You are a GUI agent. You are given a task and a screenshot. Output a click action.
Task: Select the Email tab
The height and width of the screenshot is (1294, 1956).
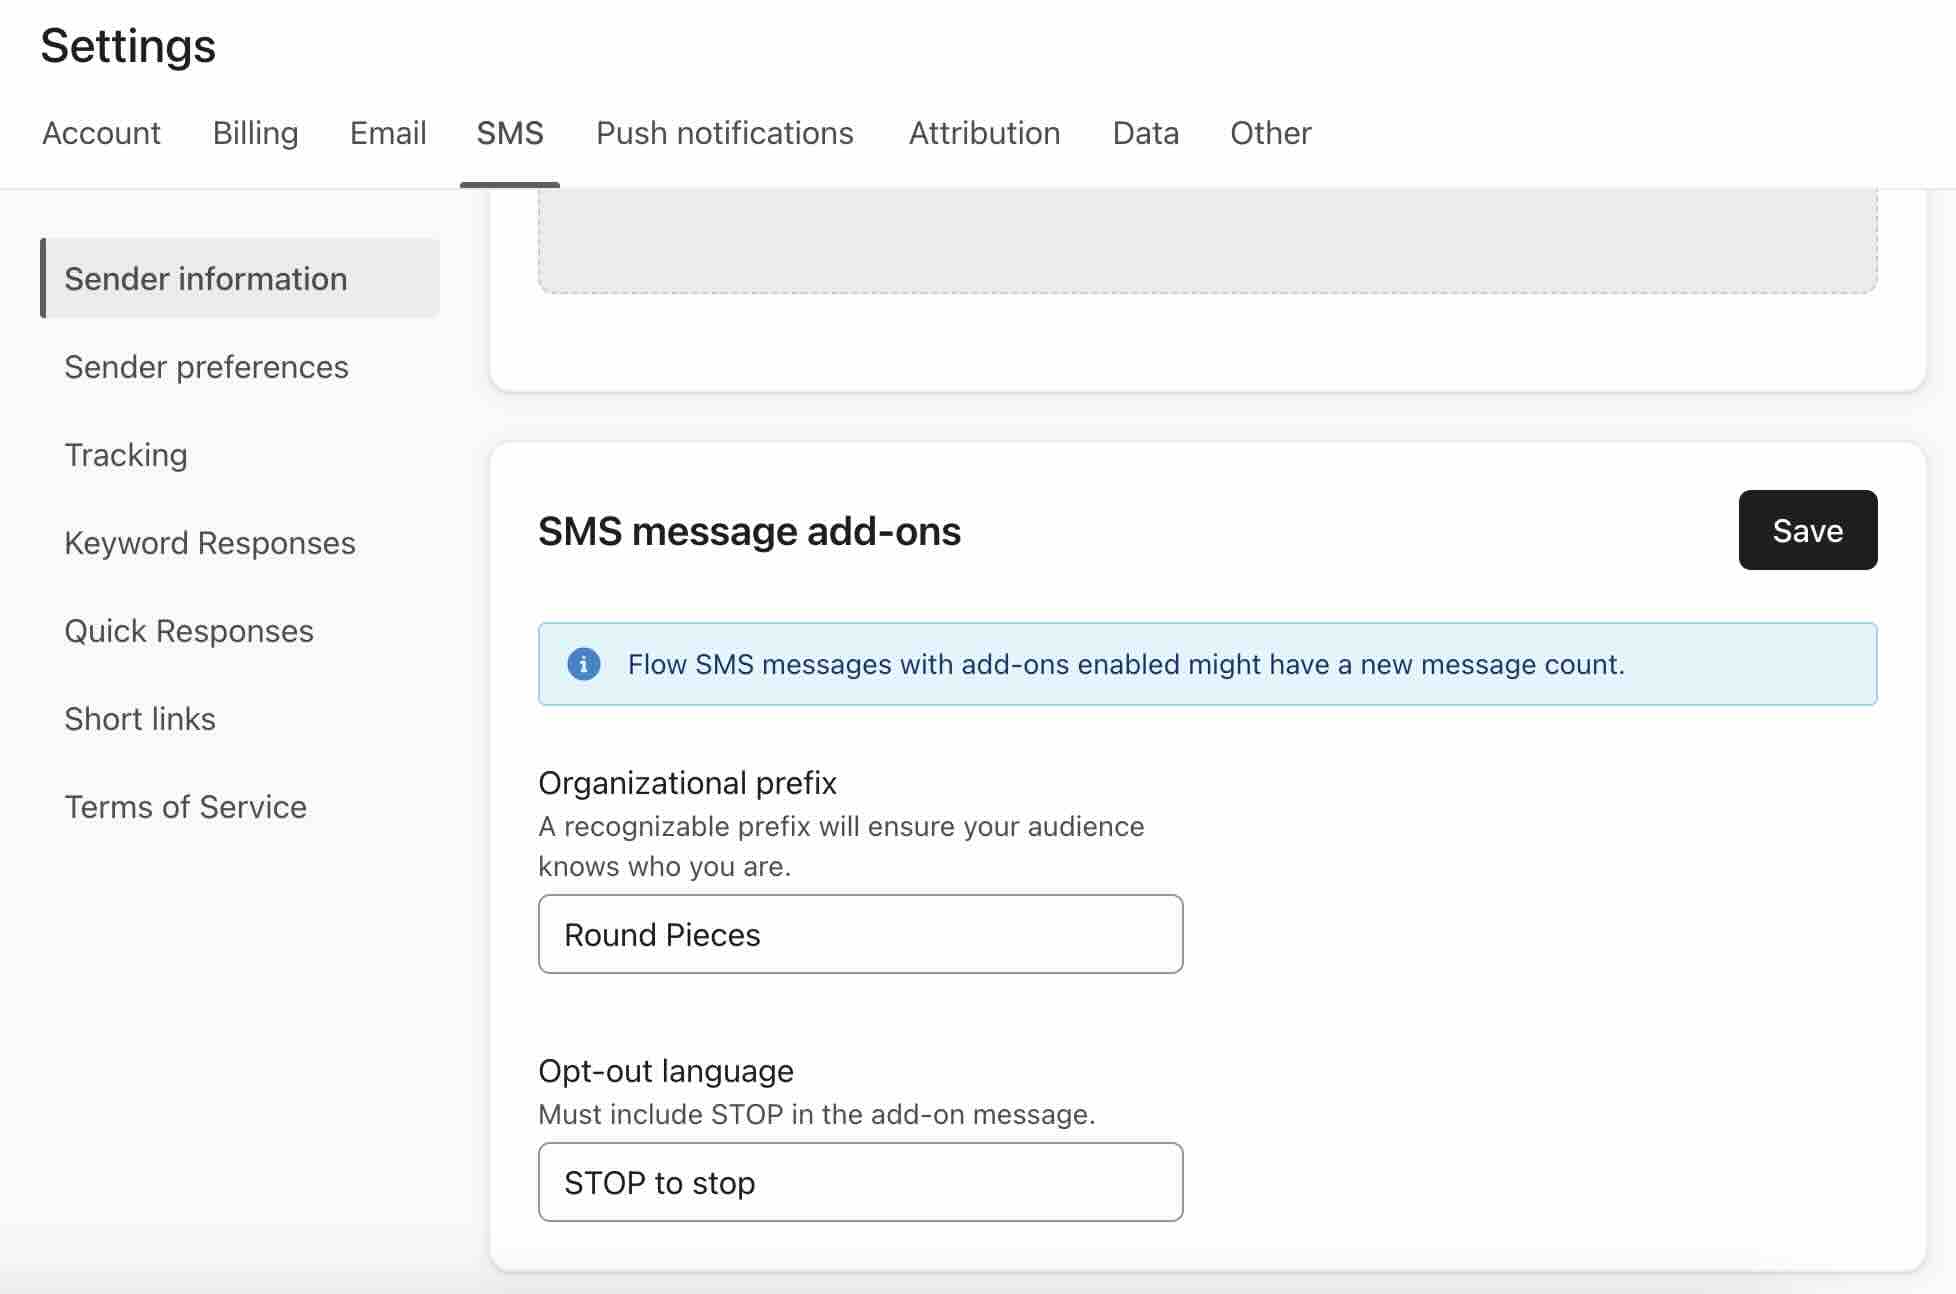(388, 133)
